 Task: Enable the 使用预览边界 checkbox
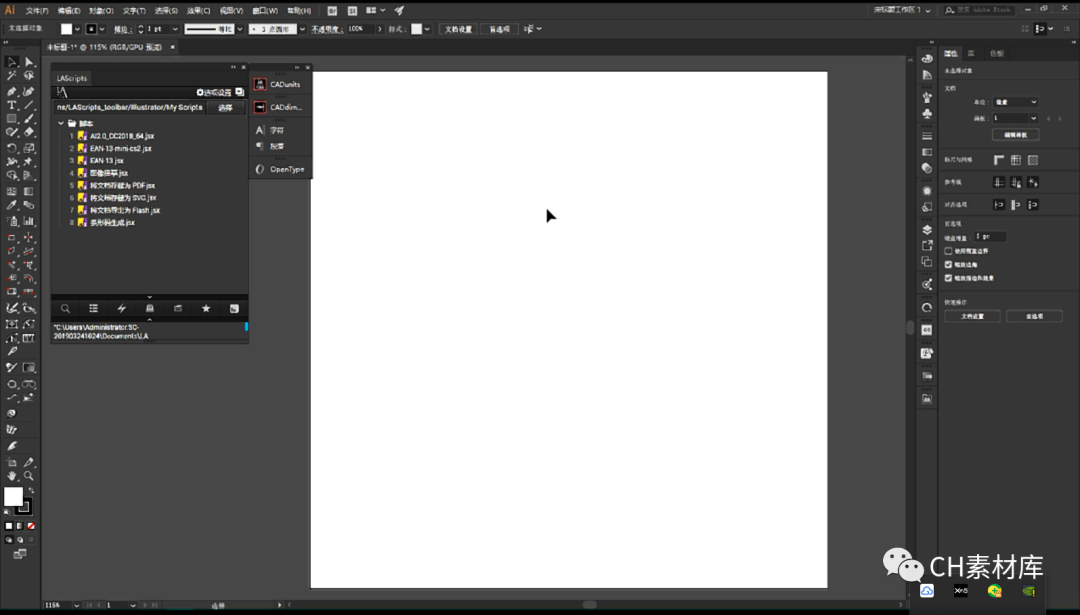949,251
